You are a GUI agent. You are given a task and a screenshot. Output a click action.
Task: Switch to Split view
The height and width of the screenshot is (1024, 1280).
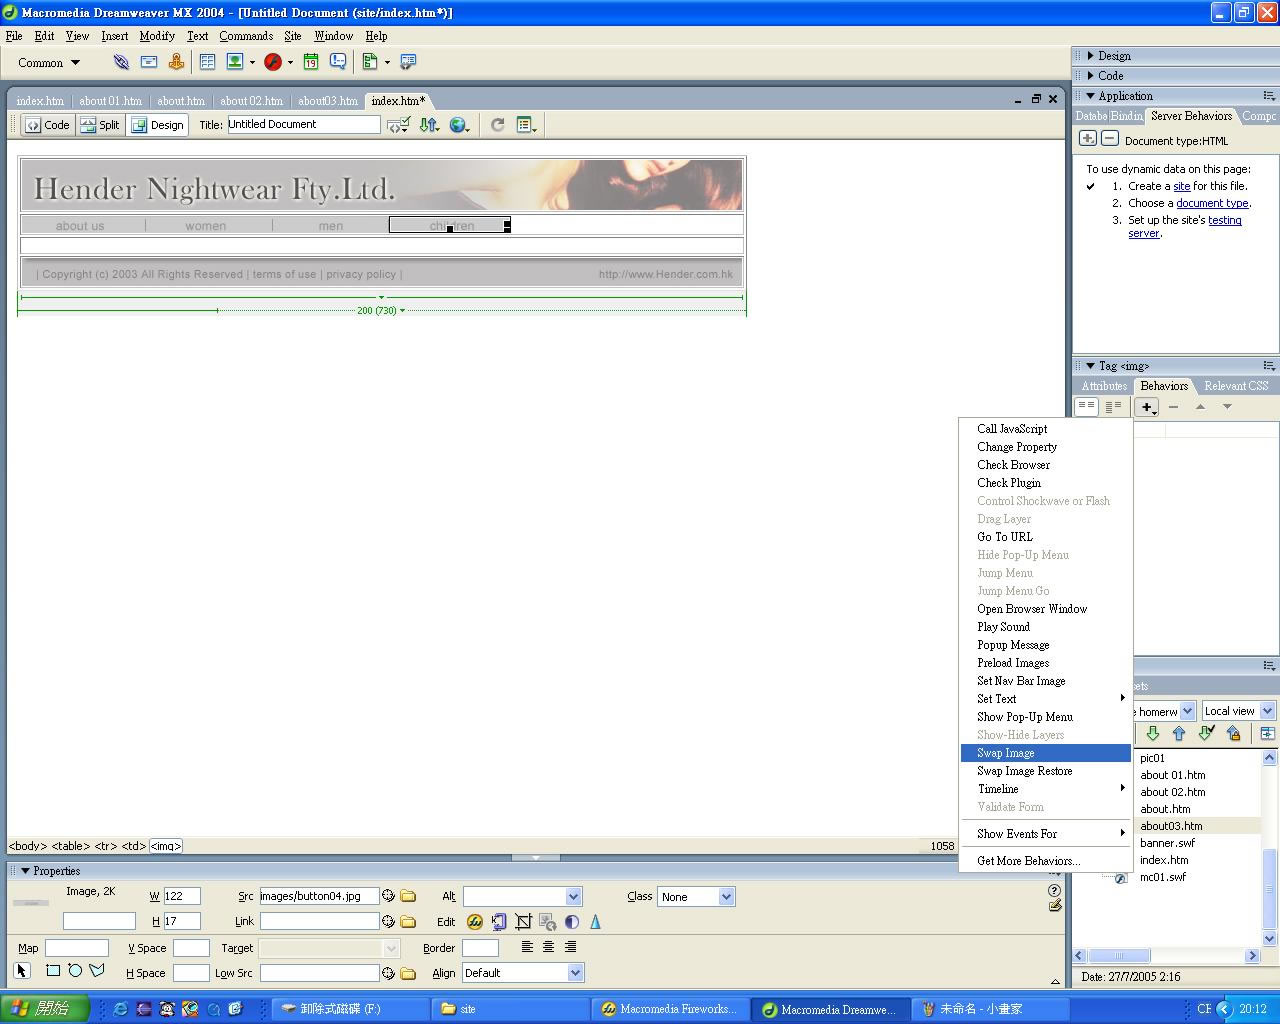tap(100, 125)
